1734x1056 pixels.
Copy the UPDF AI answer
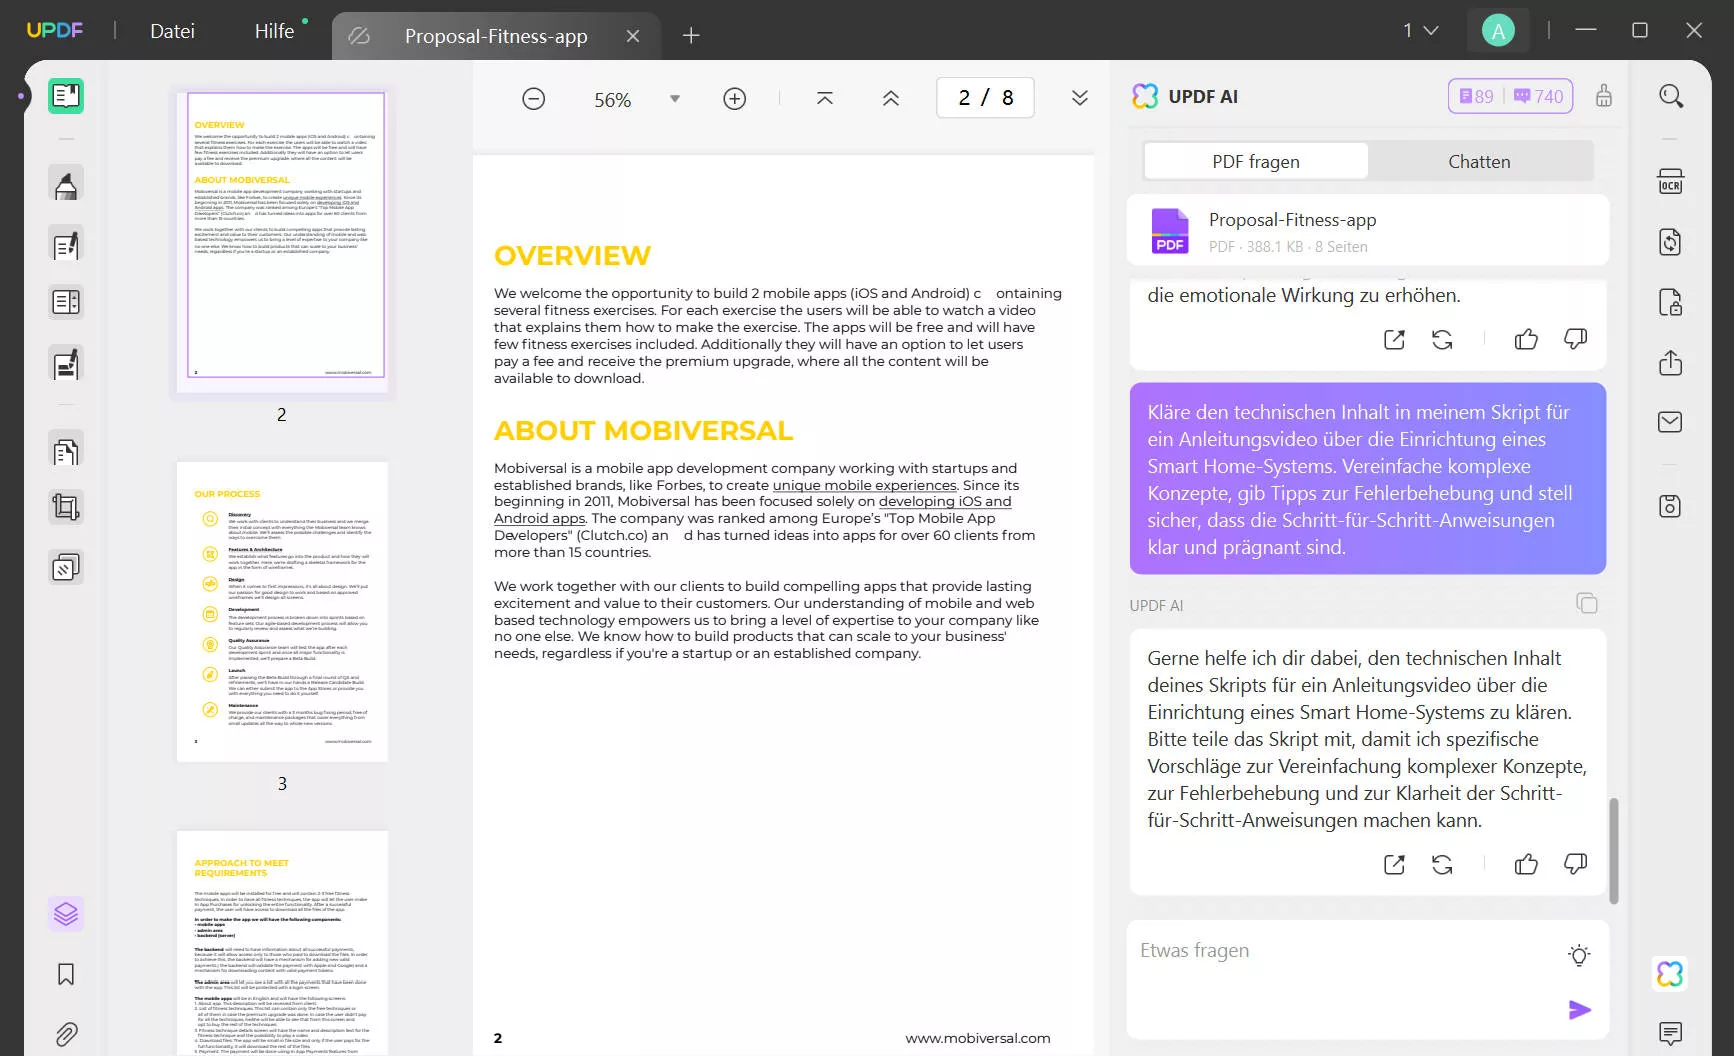click(1586, 603)
